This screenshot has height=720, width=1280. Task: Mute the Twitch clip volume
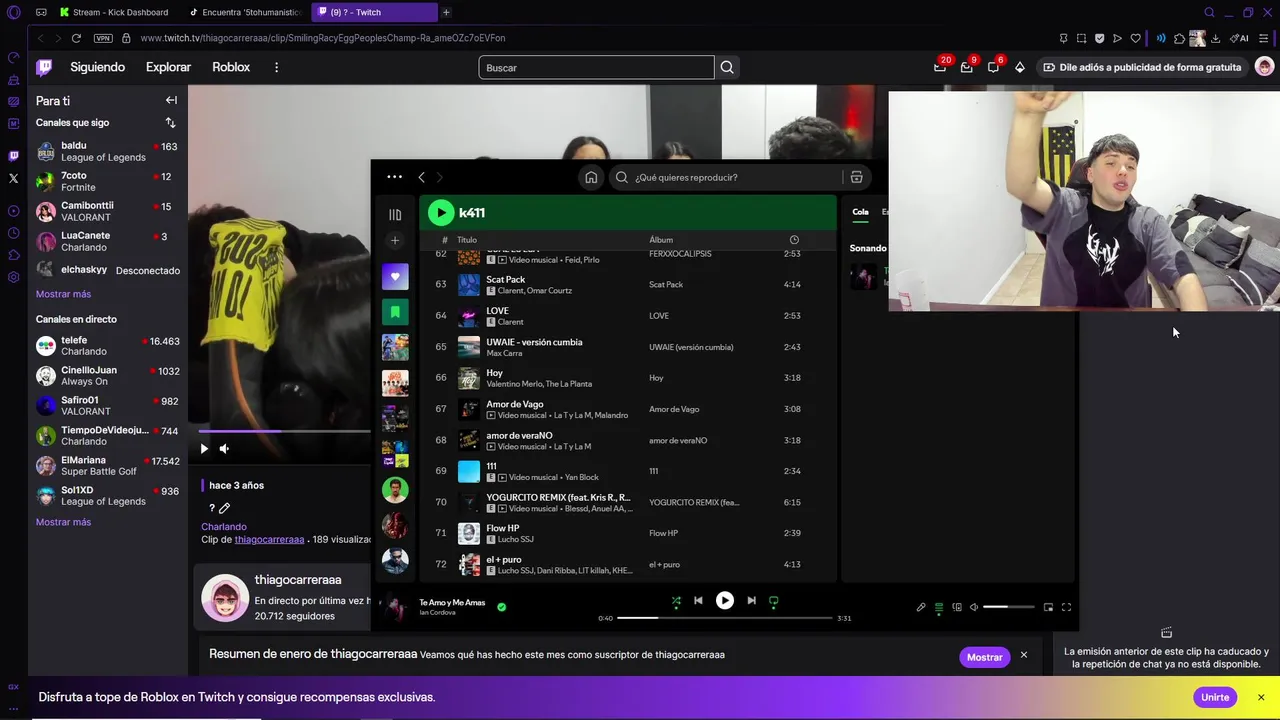[x=224, y=449]
